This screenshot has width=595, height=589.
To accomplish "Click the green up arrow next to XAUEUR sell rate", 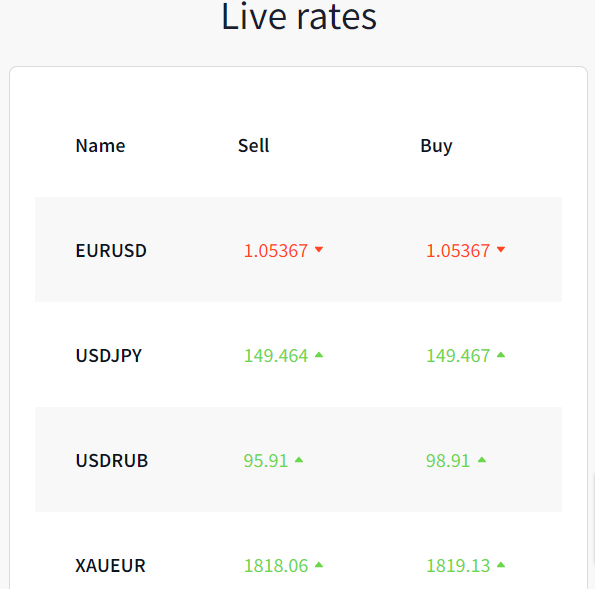I will click(319, 565).
